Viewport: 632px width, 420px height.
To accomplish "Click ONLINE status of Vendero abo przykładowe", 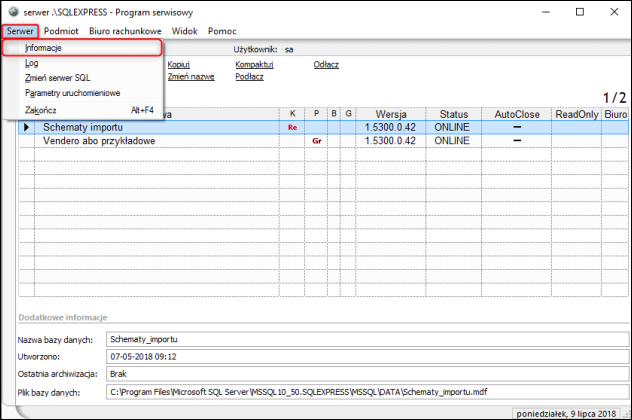I will click(452, 141).
